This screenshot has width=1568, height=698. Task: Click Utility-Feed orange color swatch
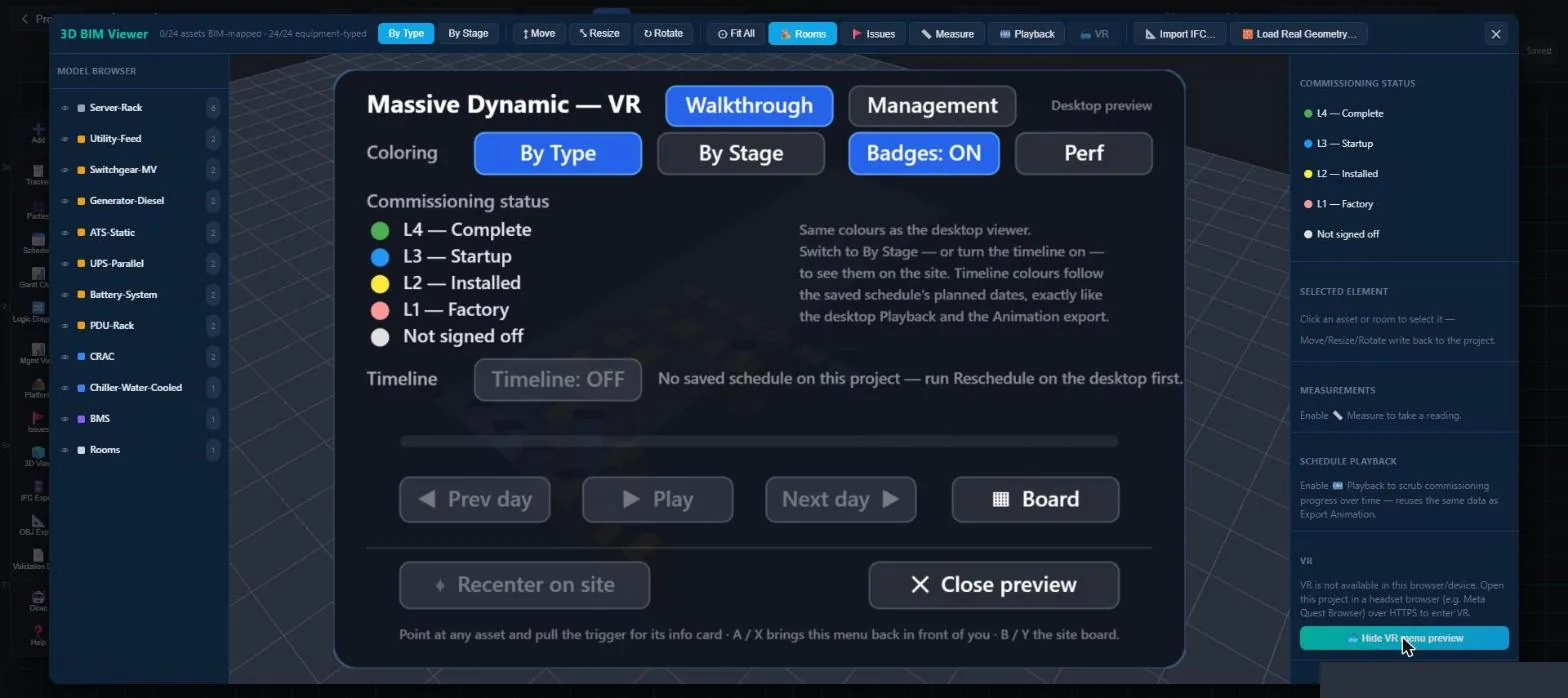pos(81,139)
